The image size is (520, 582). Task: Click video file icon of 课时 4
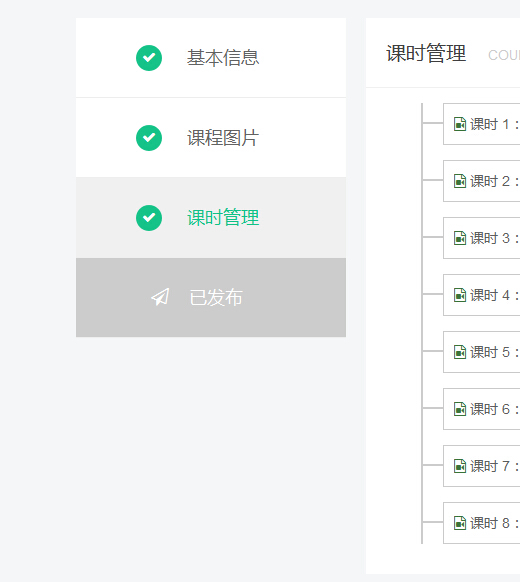(460, 295)
